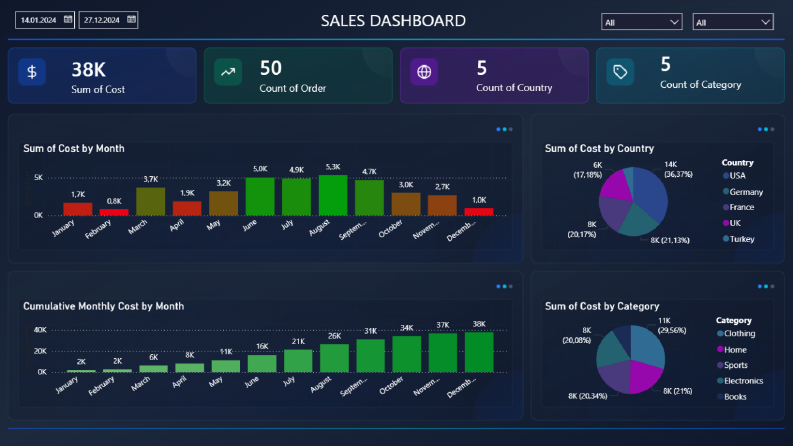Image resolution: width=793 pixels, height=446 pixels.
Task: Click the 50 Count of Order value
Action: [x=271, y=68]
